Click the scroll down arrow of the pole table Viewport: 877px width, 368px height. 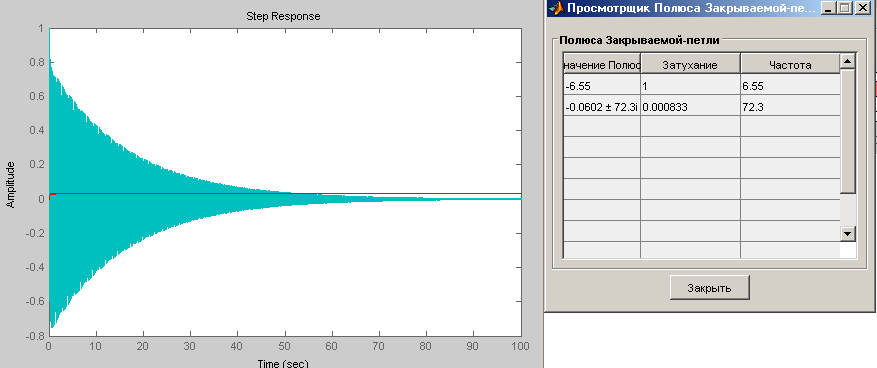[x=848, y=234]
